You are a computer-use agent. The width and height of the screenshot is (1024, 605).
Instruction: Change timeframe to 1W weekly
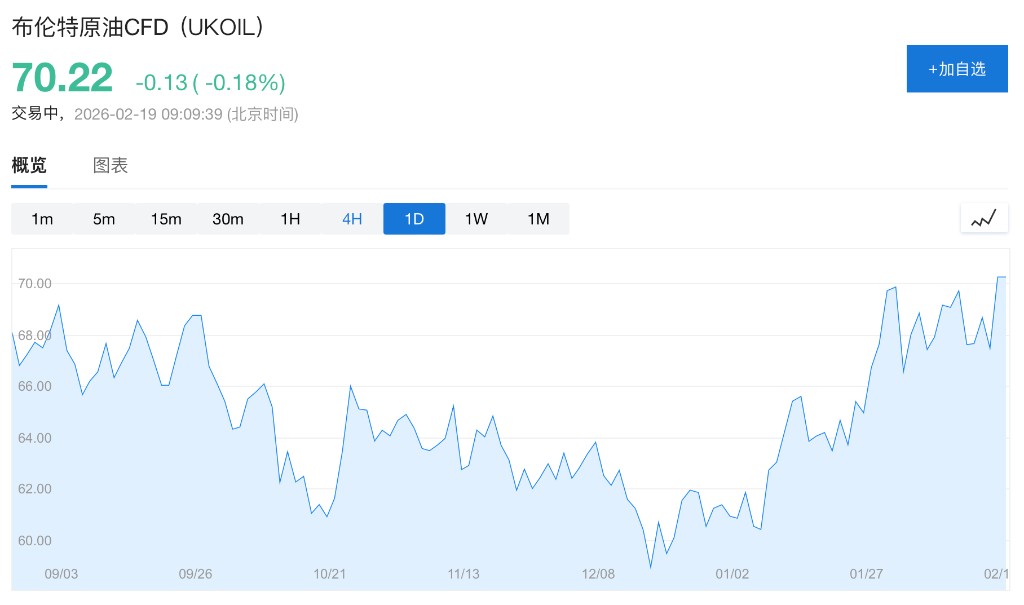476,219
